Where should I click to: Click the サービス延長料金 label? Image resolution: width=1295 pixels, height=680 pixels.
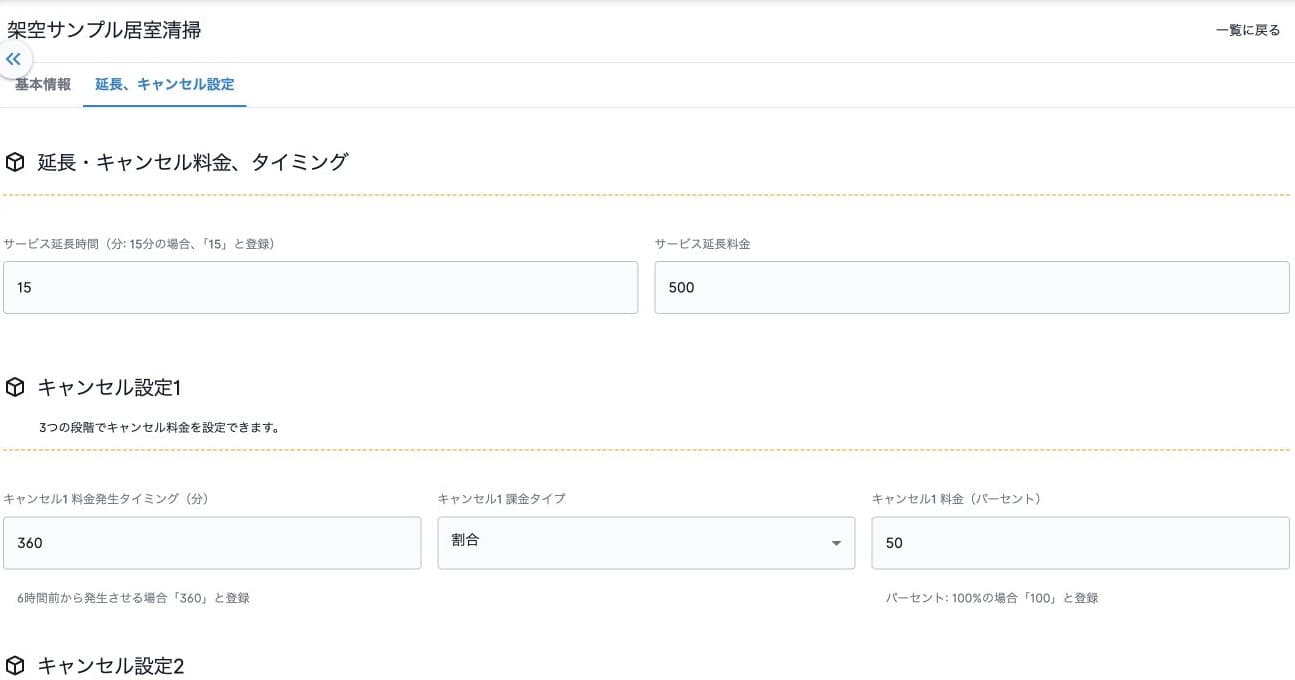pyautogui.click(x=702, y=244)
